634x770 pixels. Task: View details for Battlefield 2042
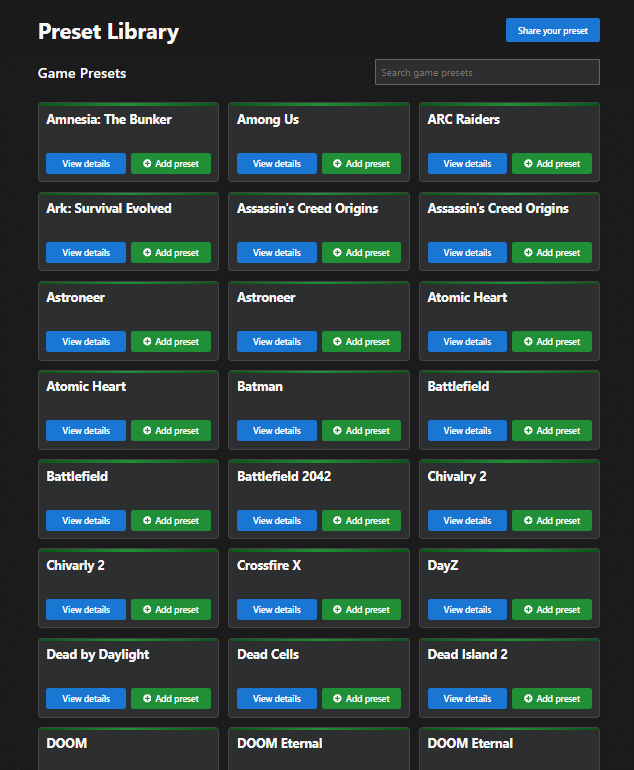pos(277,521)
